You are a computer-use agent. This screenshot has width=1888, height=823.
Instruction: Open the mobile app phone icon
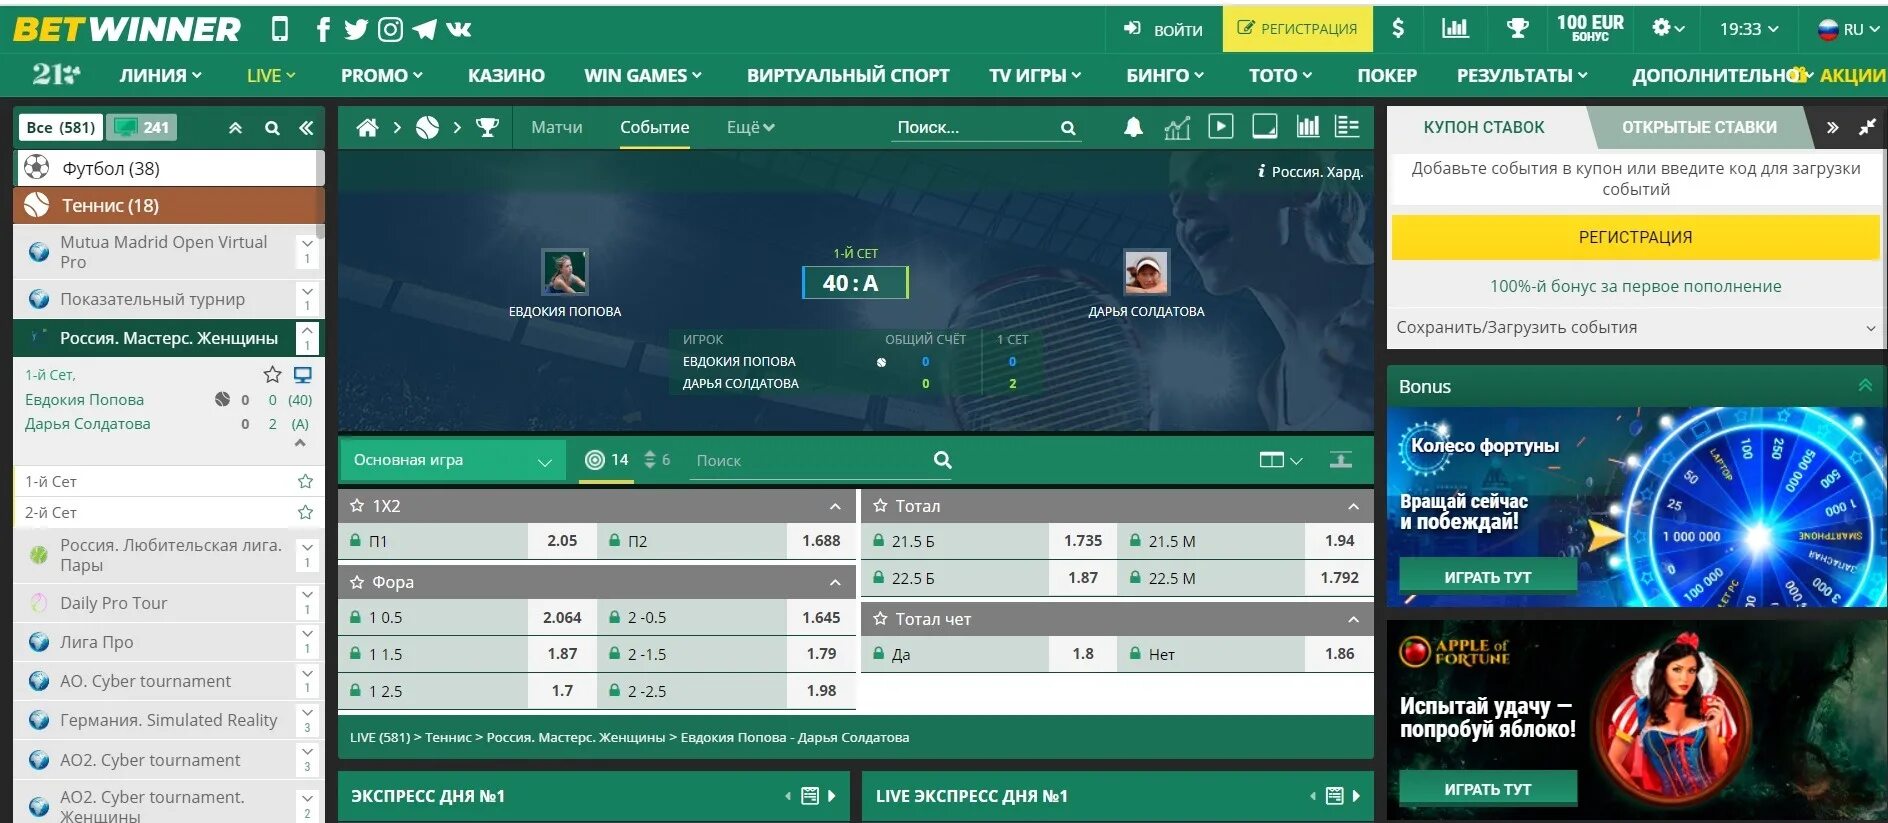[280, 29]
